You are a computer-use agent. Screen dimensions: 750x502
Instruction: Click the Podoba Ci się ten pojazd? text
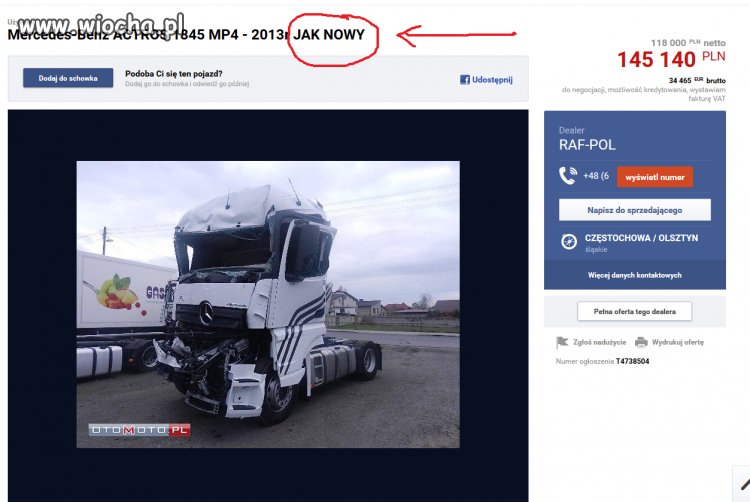pyautogui.click(x=174, y=74)
